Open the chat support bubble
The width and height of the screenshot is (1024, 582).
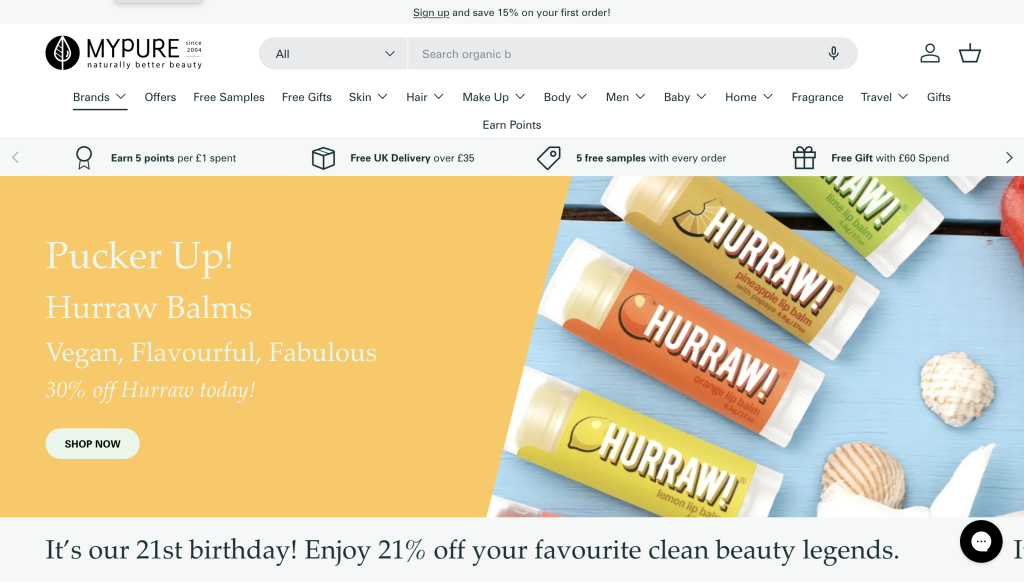pyautogui.click(x=980, y=542)
